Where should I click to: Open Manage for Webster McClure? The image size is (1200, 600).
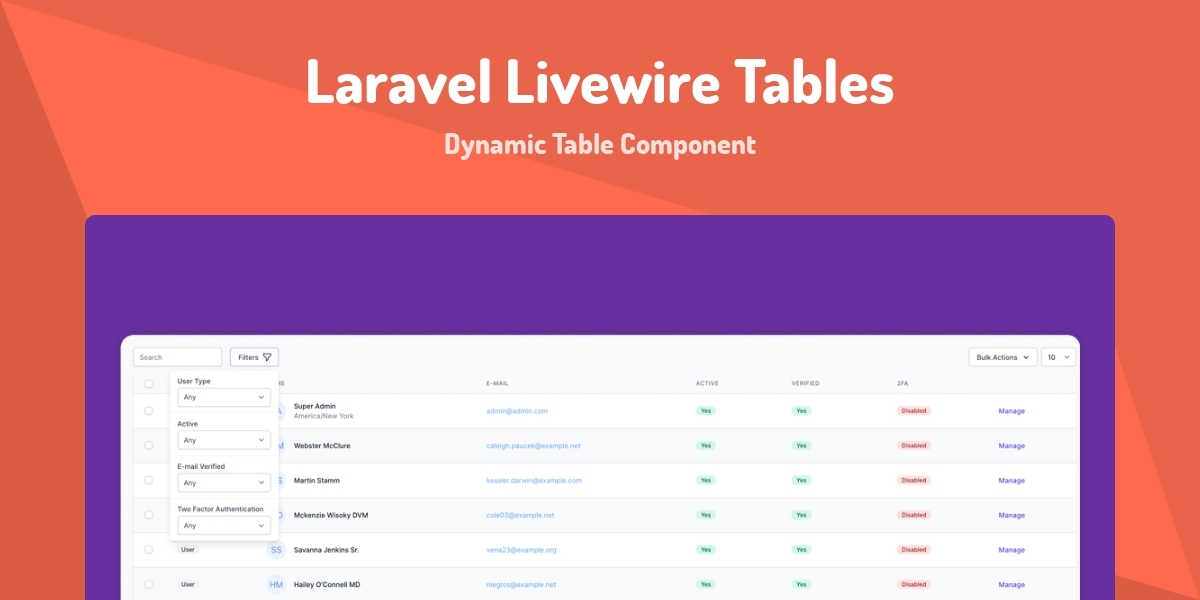point(1011,445)
